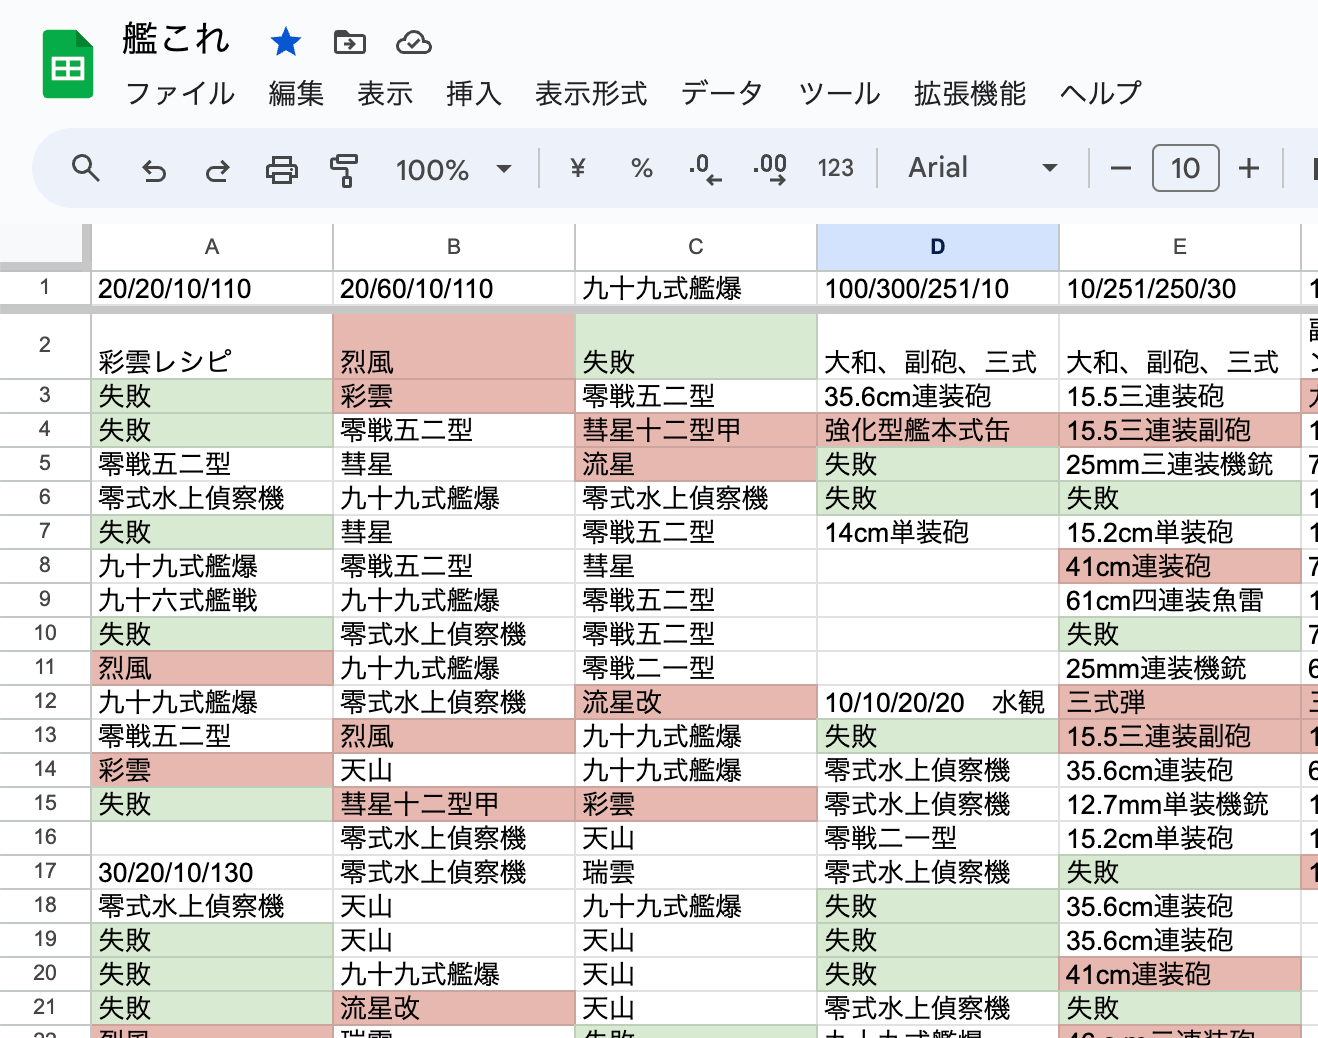Open the search menus magnifier icon

coord(86,169)
